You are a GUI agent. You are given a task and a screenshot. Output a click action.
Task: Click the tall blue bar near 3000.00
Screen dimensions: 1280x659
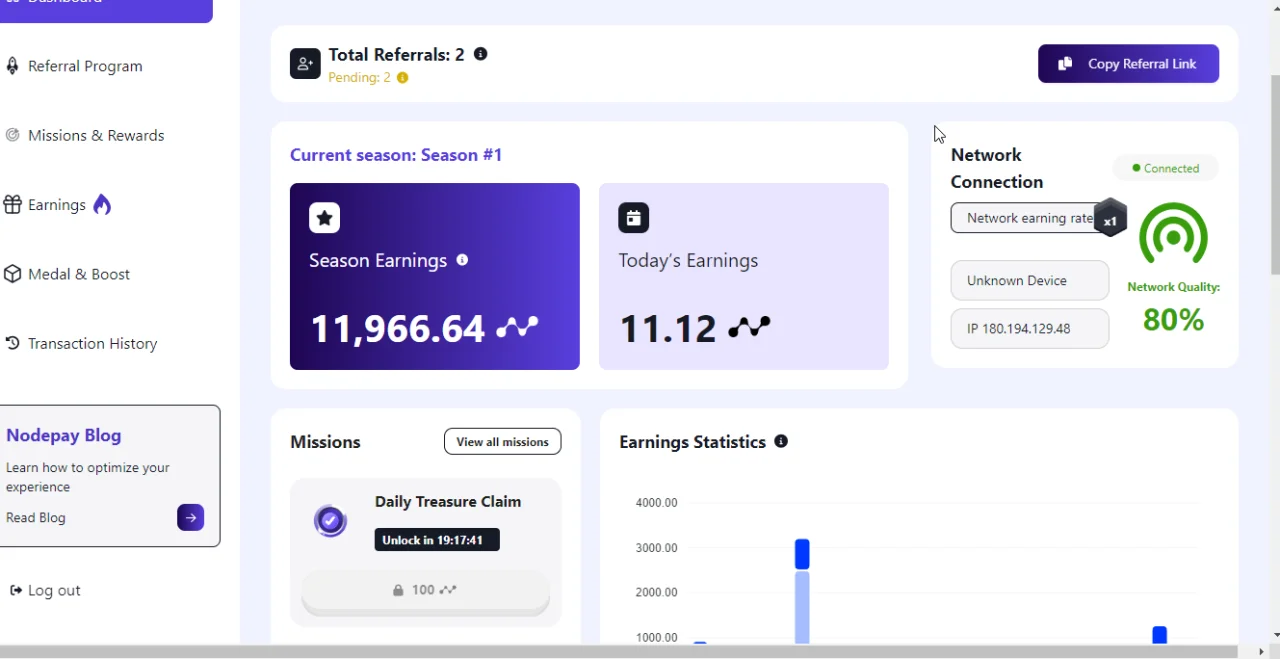(x=802, y=554)
